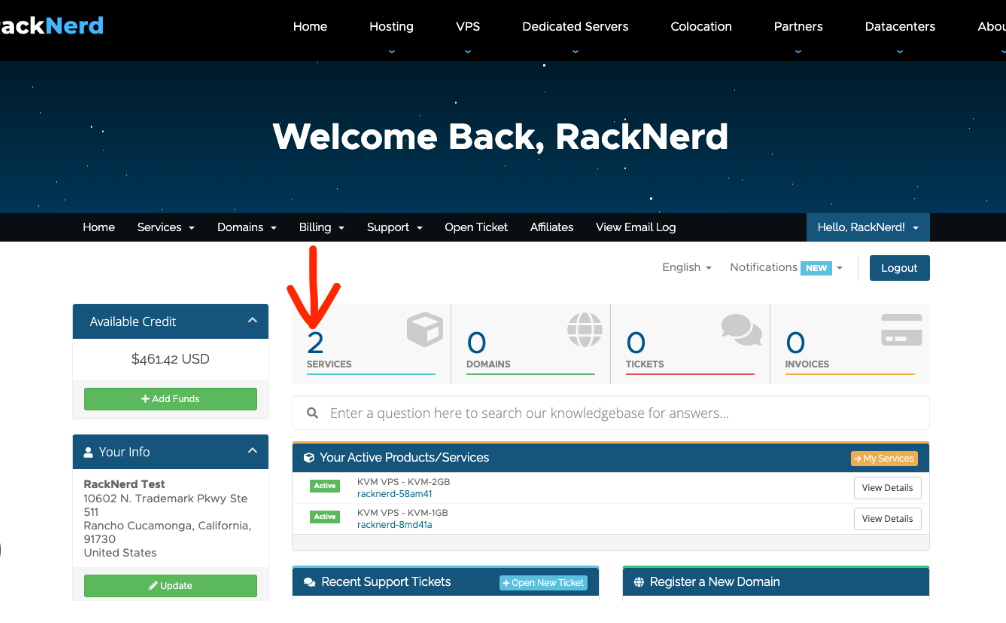Open the English language dropdown

tap(686, 268)
